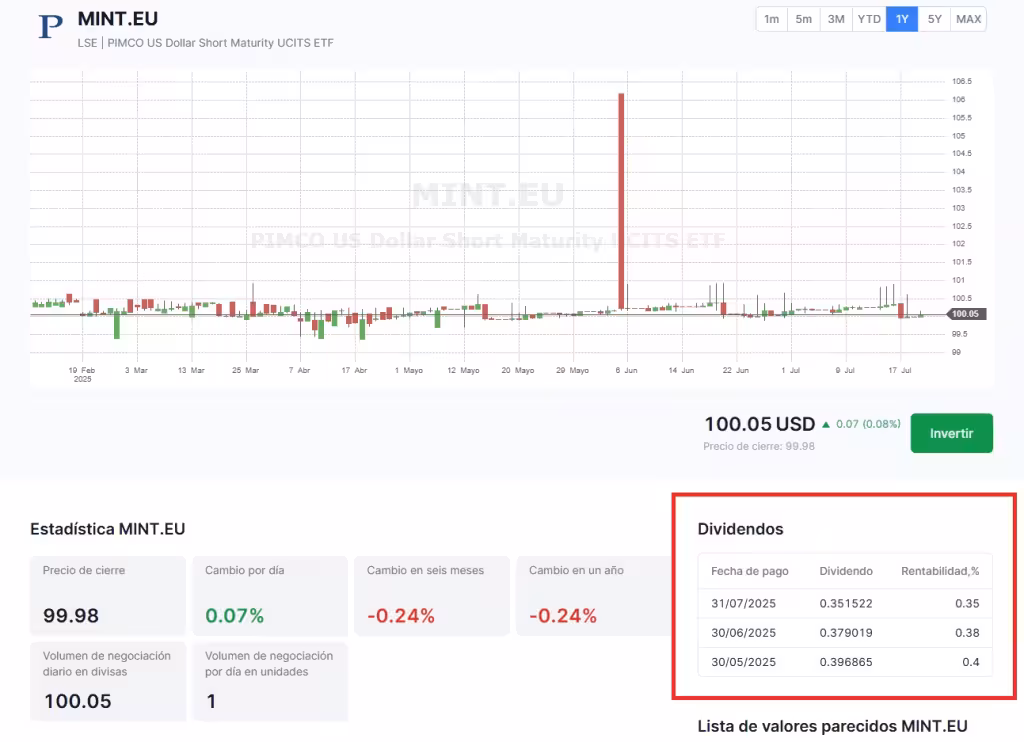The image size is (1024, 742).
Task: Select the Cambio en seis meses card
Action: point(432,596)
